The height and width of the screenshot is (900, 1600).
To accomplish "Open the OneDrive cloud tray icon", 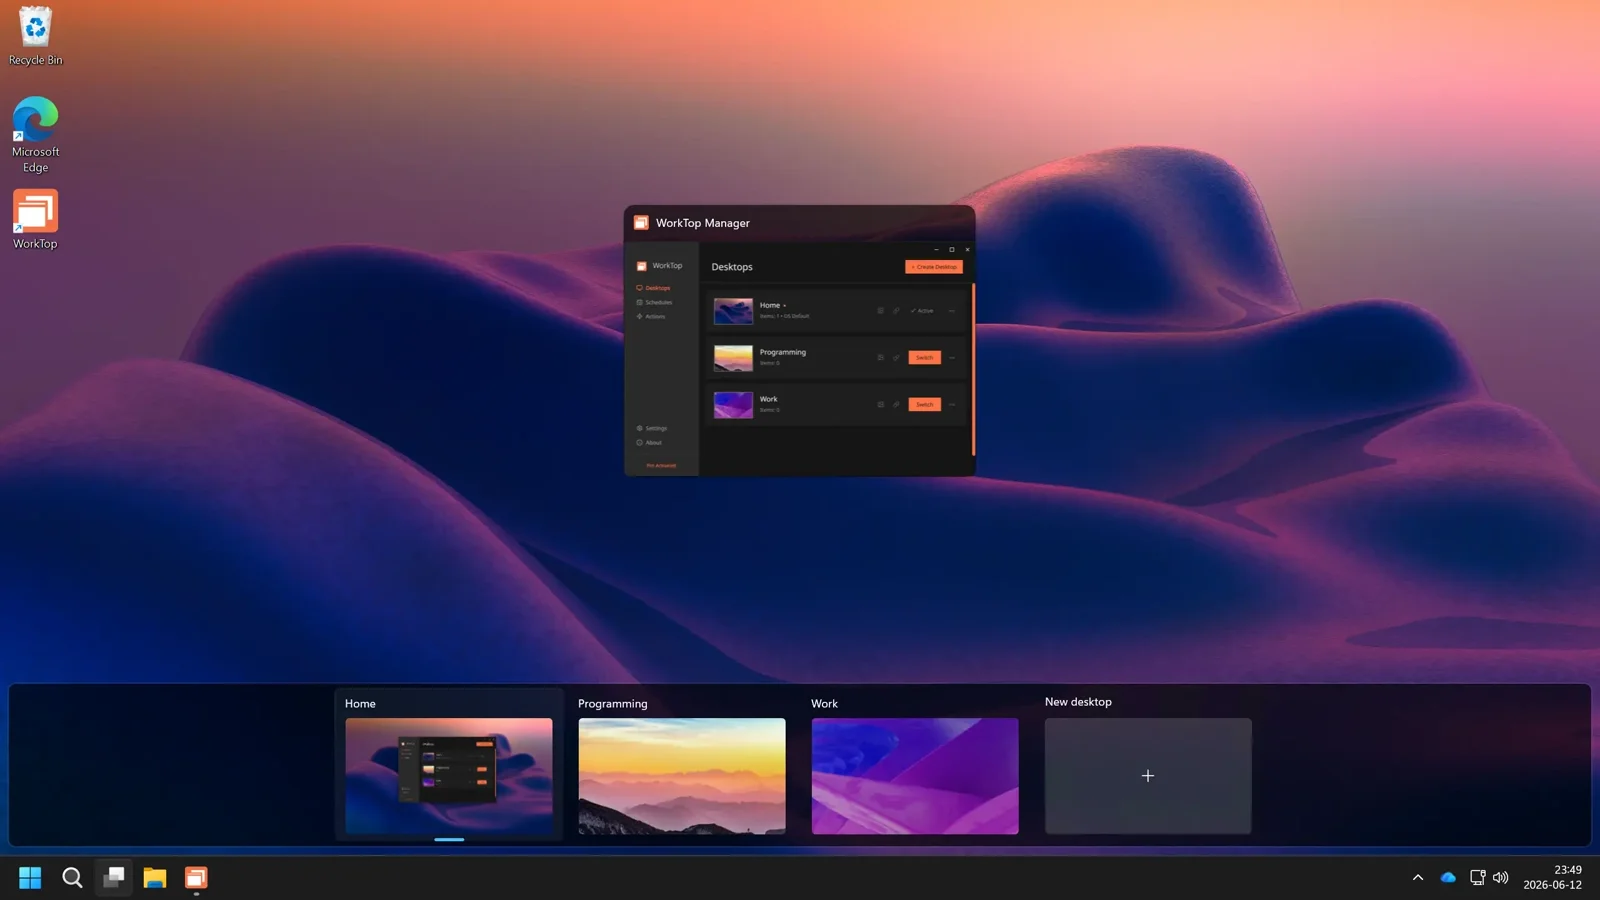I will click(1448, 878).
